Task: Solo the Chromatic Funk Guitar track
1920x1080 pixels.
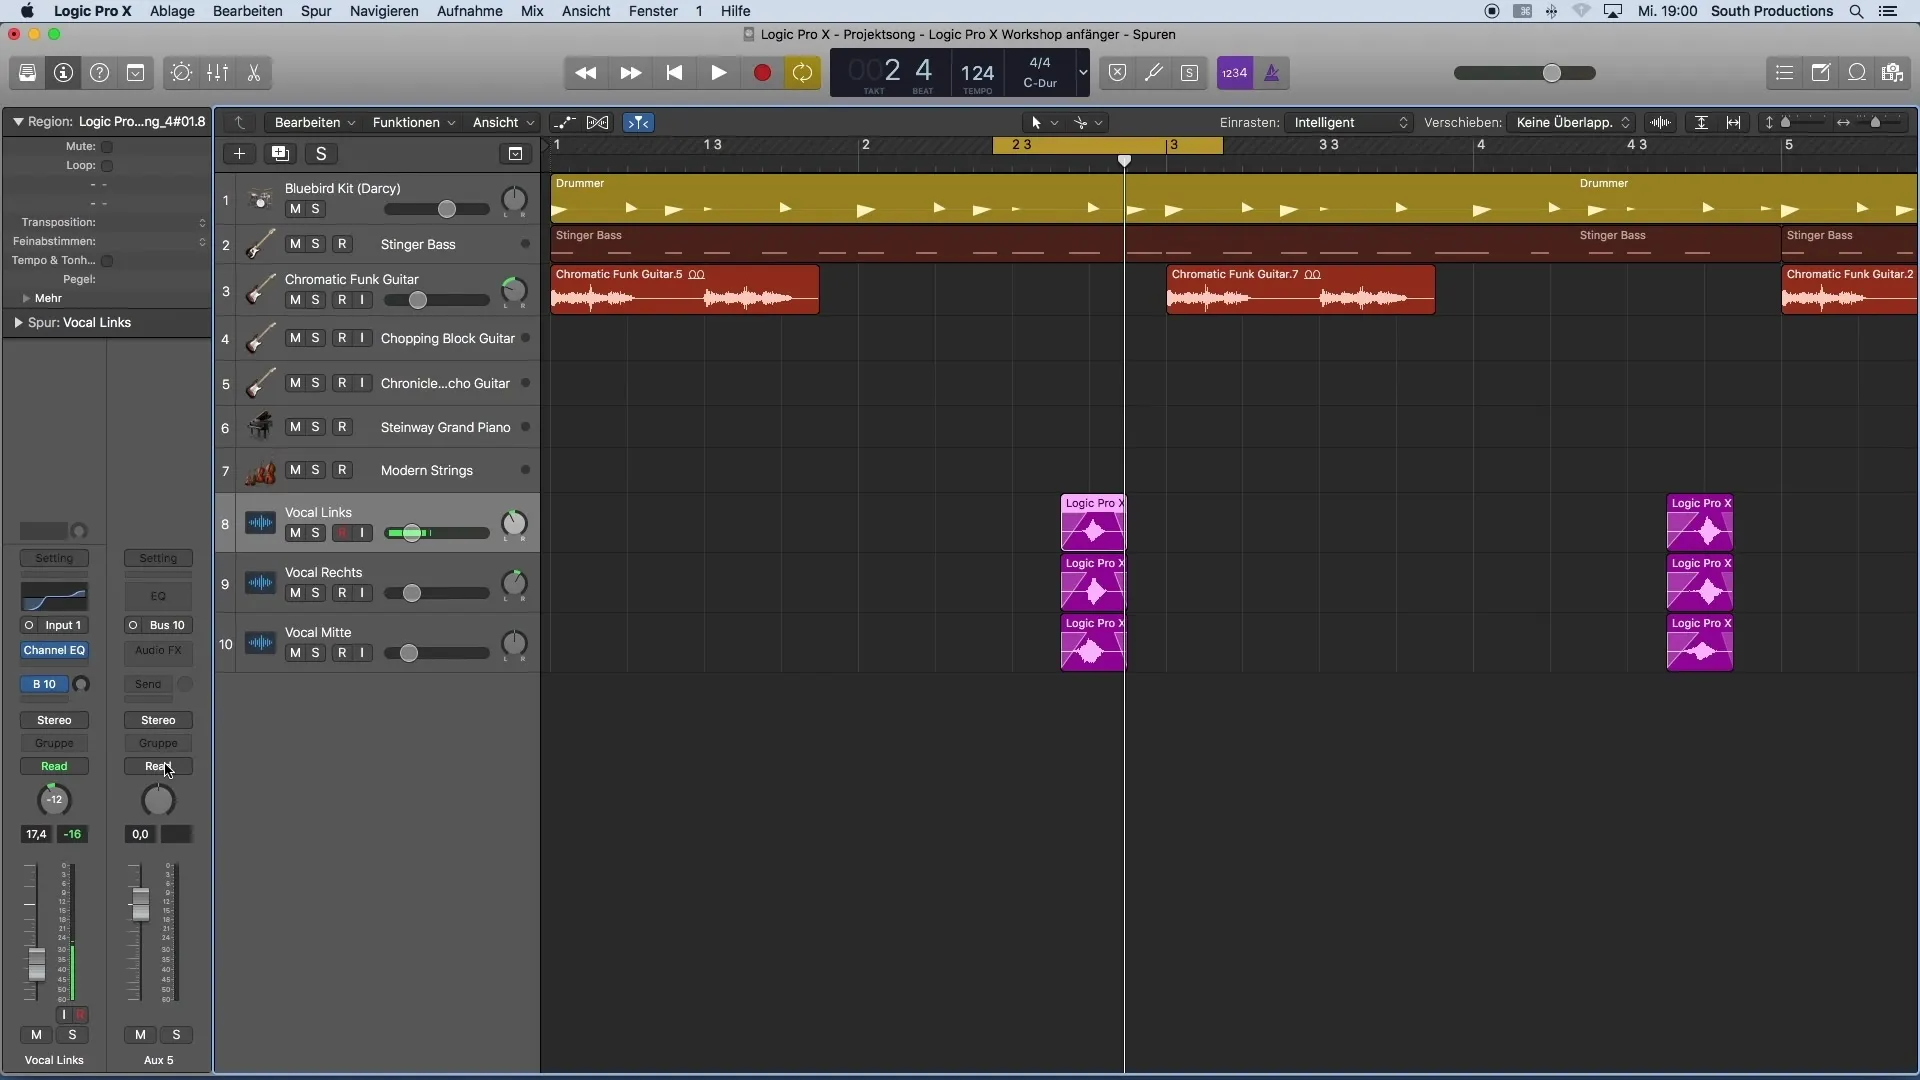Action: [x=314, y=299]
